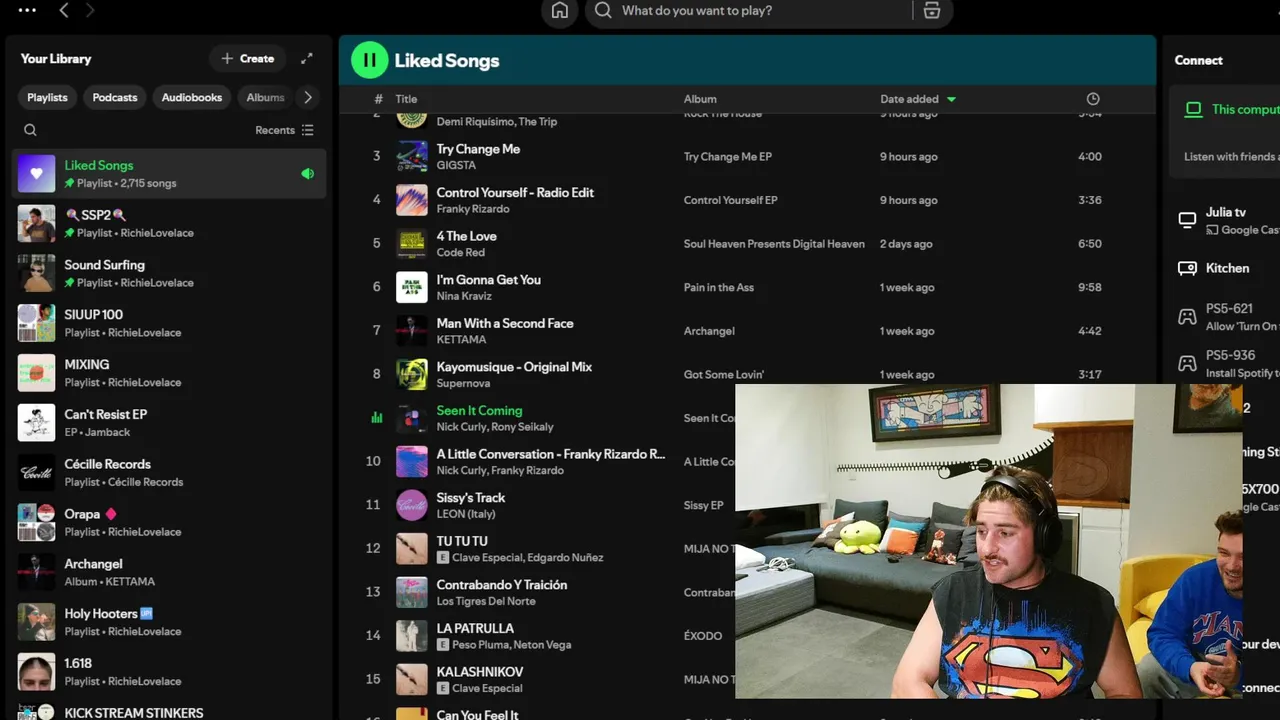1280x720 pixels.
Task: Search within Your Library
Action: point(30,130)
